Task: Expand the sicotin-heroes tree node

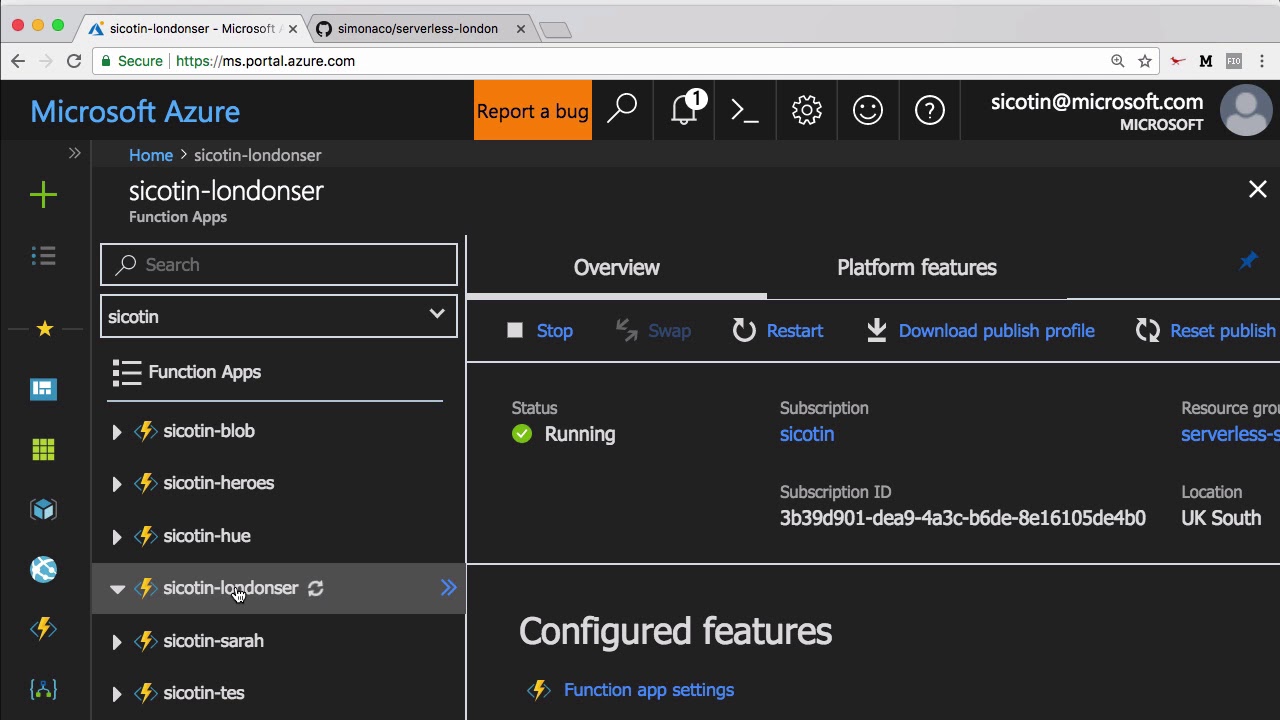Action: [x=117, y=484]
